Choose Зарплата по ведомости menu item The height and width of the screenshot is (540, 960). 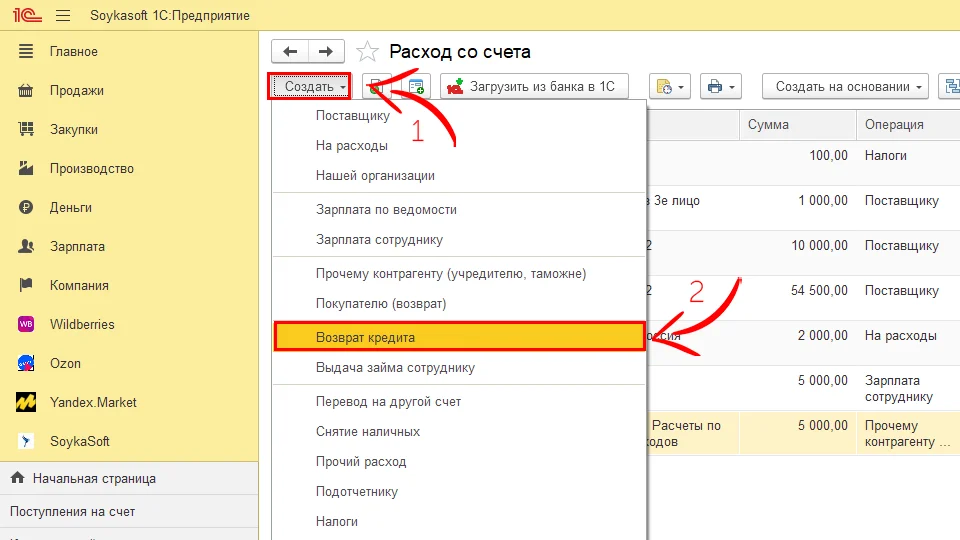(x=386, y=210)
